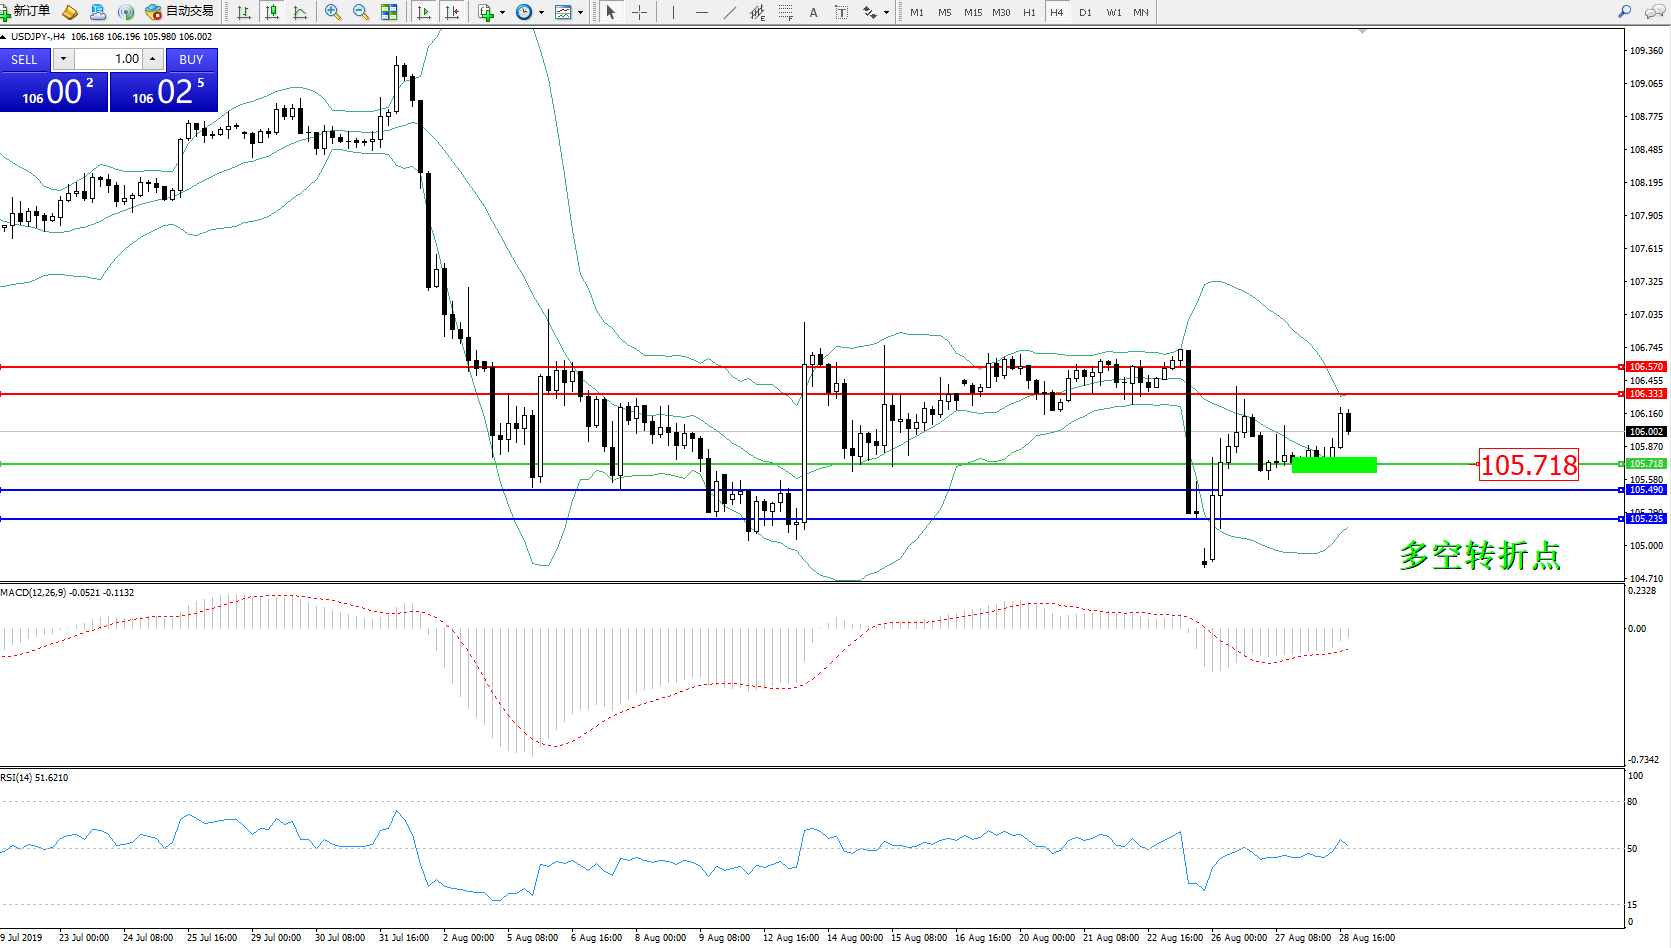Select the crosshair cursor tool
1671x948 pixels.
coord(640,12)
